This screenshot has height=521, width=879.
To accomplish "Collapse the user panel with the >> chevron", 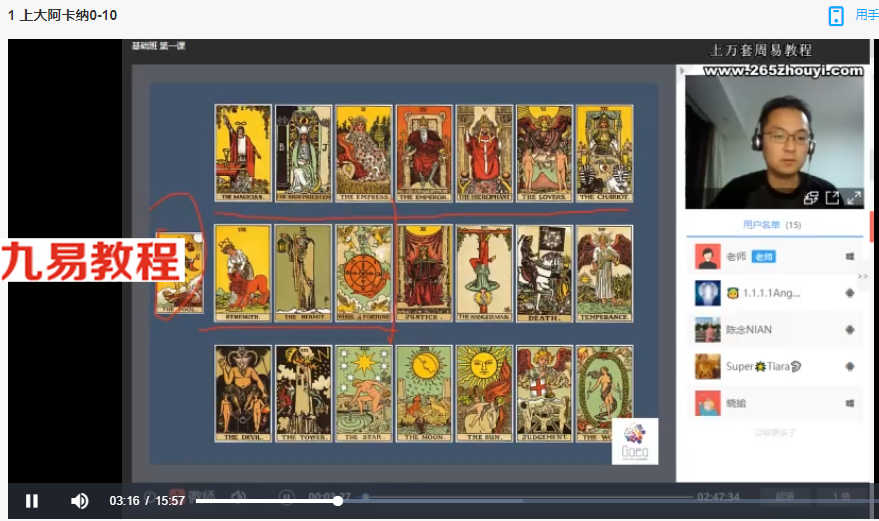I will click(x=863, y=276).
